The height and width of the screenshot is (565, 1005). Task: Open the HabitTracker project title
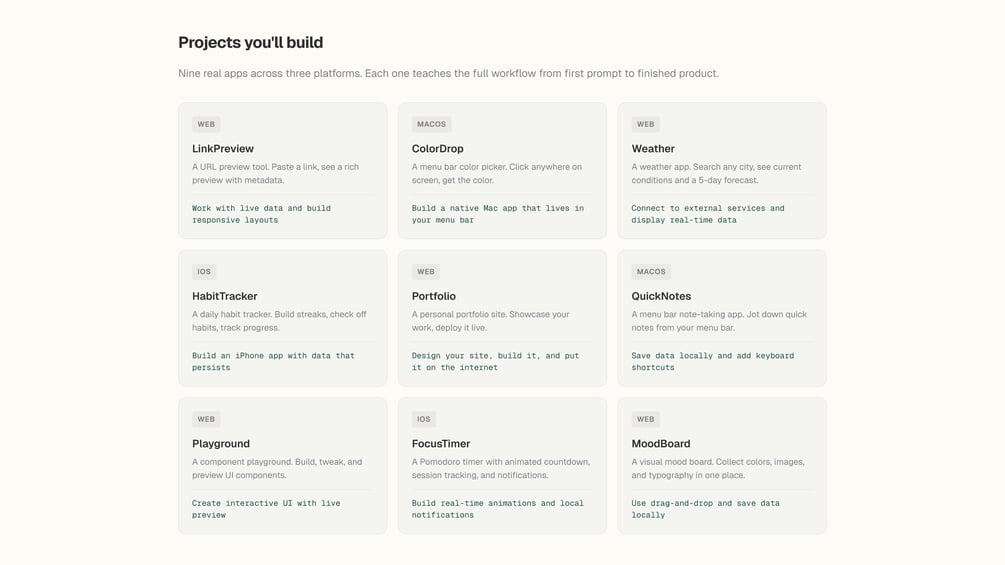[x=225, y=296]
